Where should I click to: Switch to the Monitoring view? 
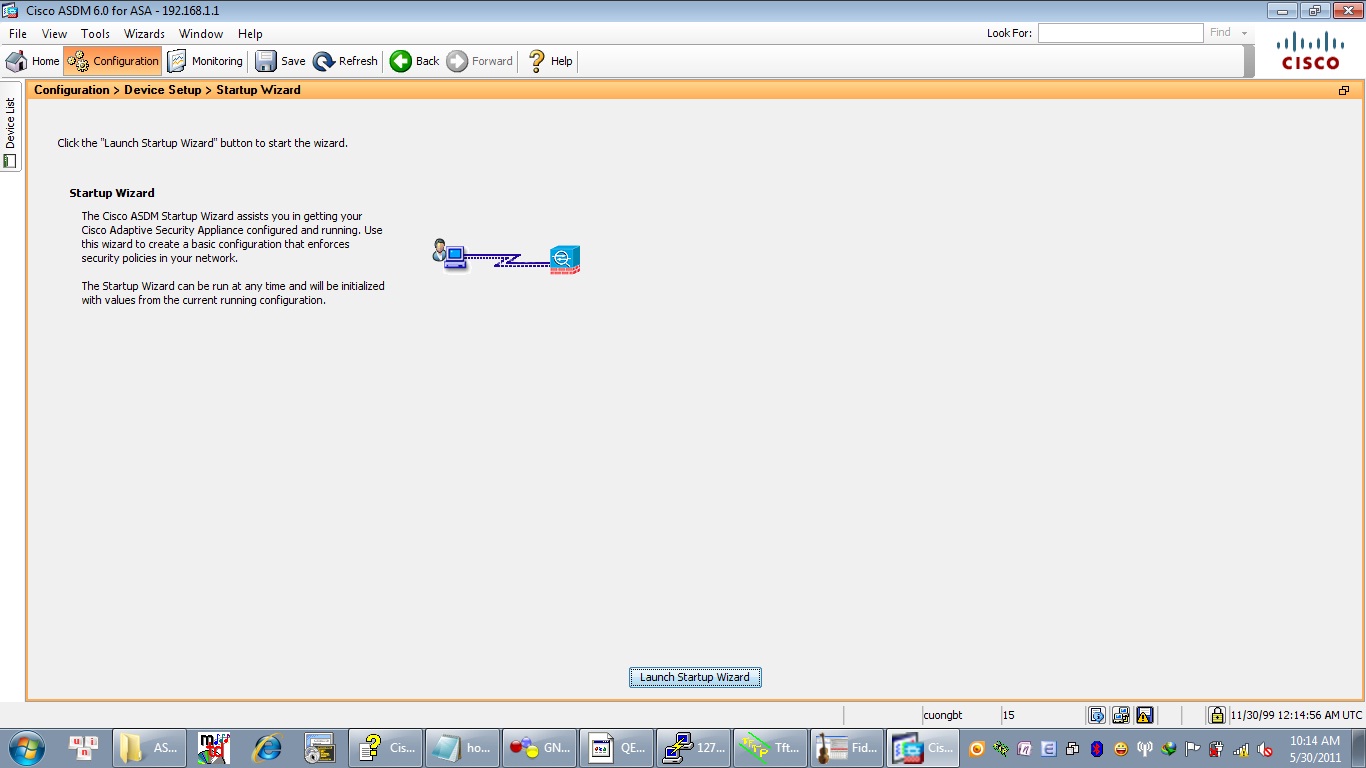(x=205, y=61)
